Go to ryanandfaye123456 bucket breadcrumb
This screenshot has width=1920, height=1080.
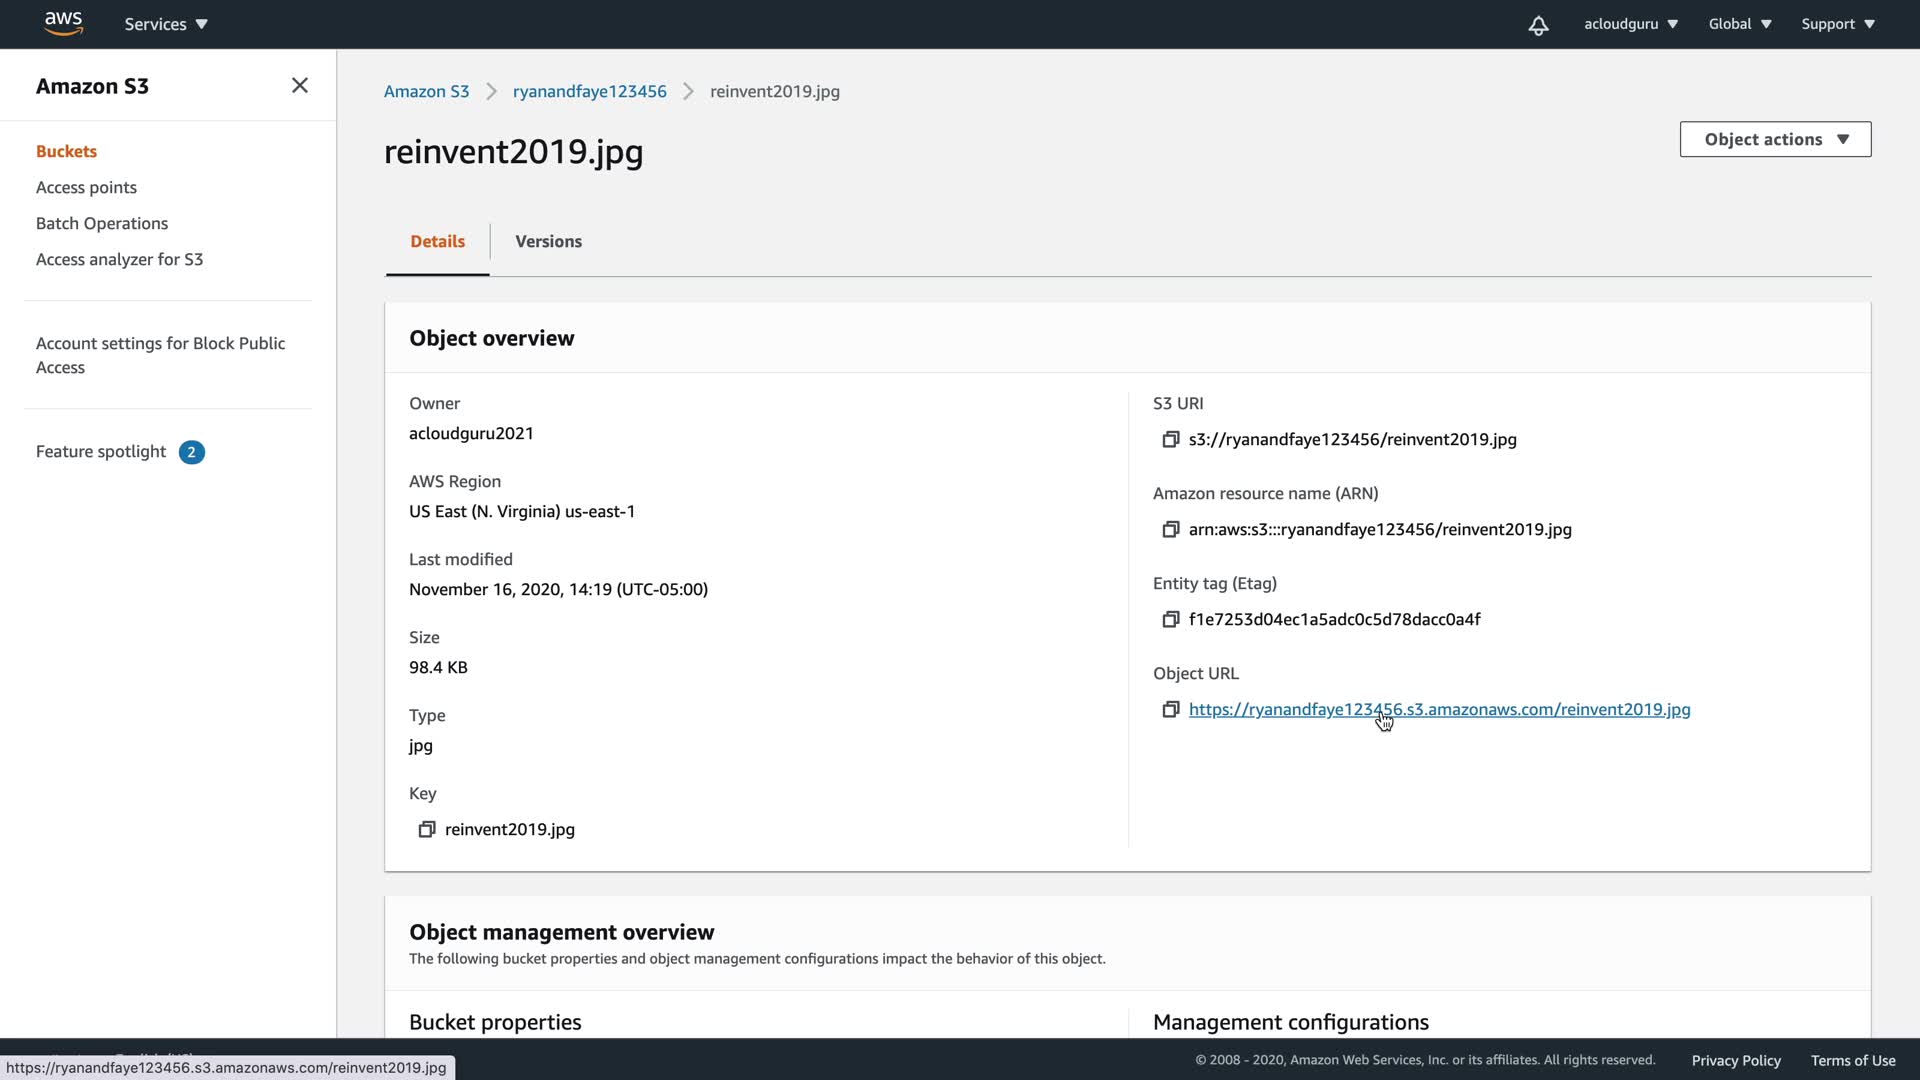pos(589,92)
